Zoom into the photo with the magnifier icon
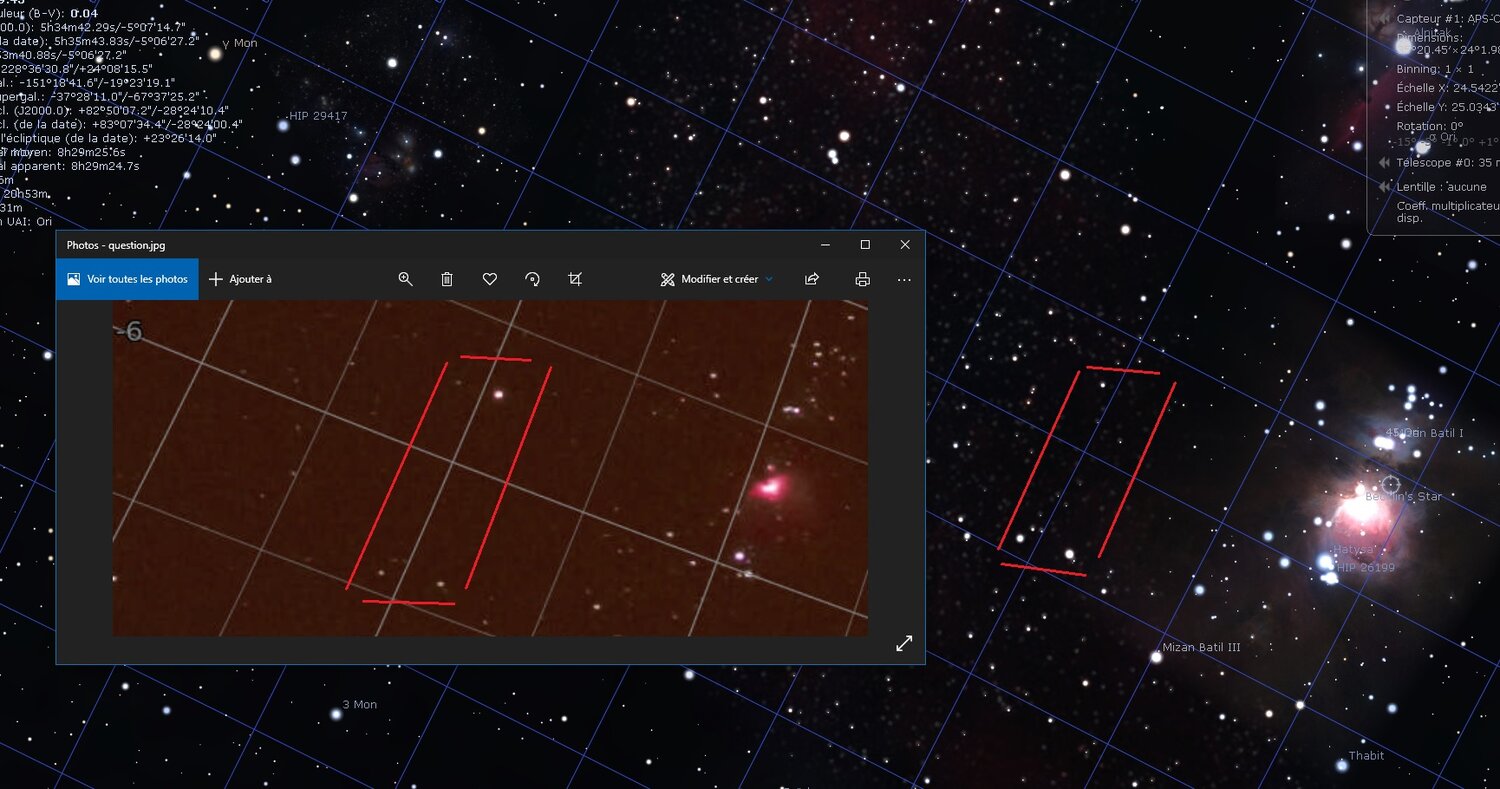 pos(405,279)
